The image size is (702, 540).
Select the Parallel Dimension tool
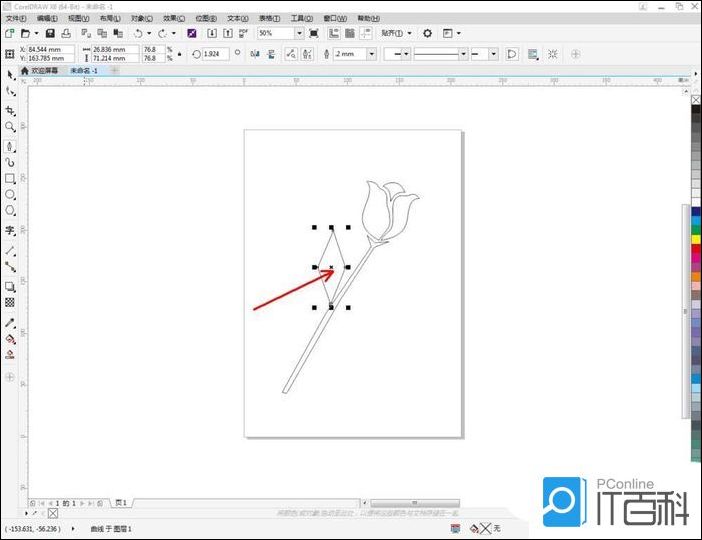(10, 251)
